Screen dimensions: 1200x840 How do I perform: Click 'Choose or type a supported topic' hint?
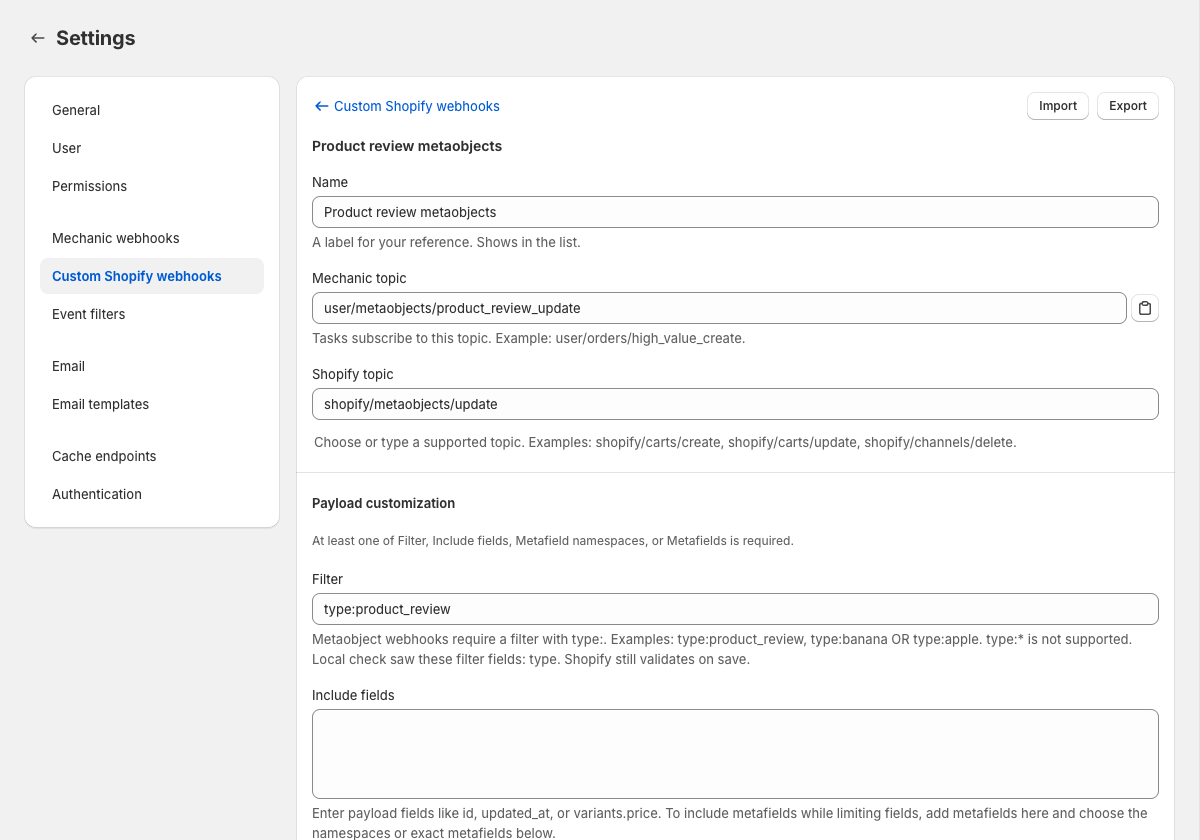[x=665, y=442]
